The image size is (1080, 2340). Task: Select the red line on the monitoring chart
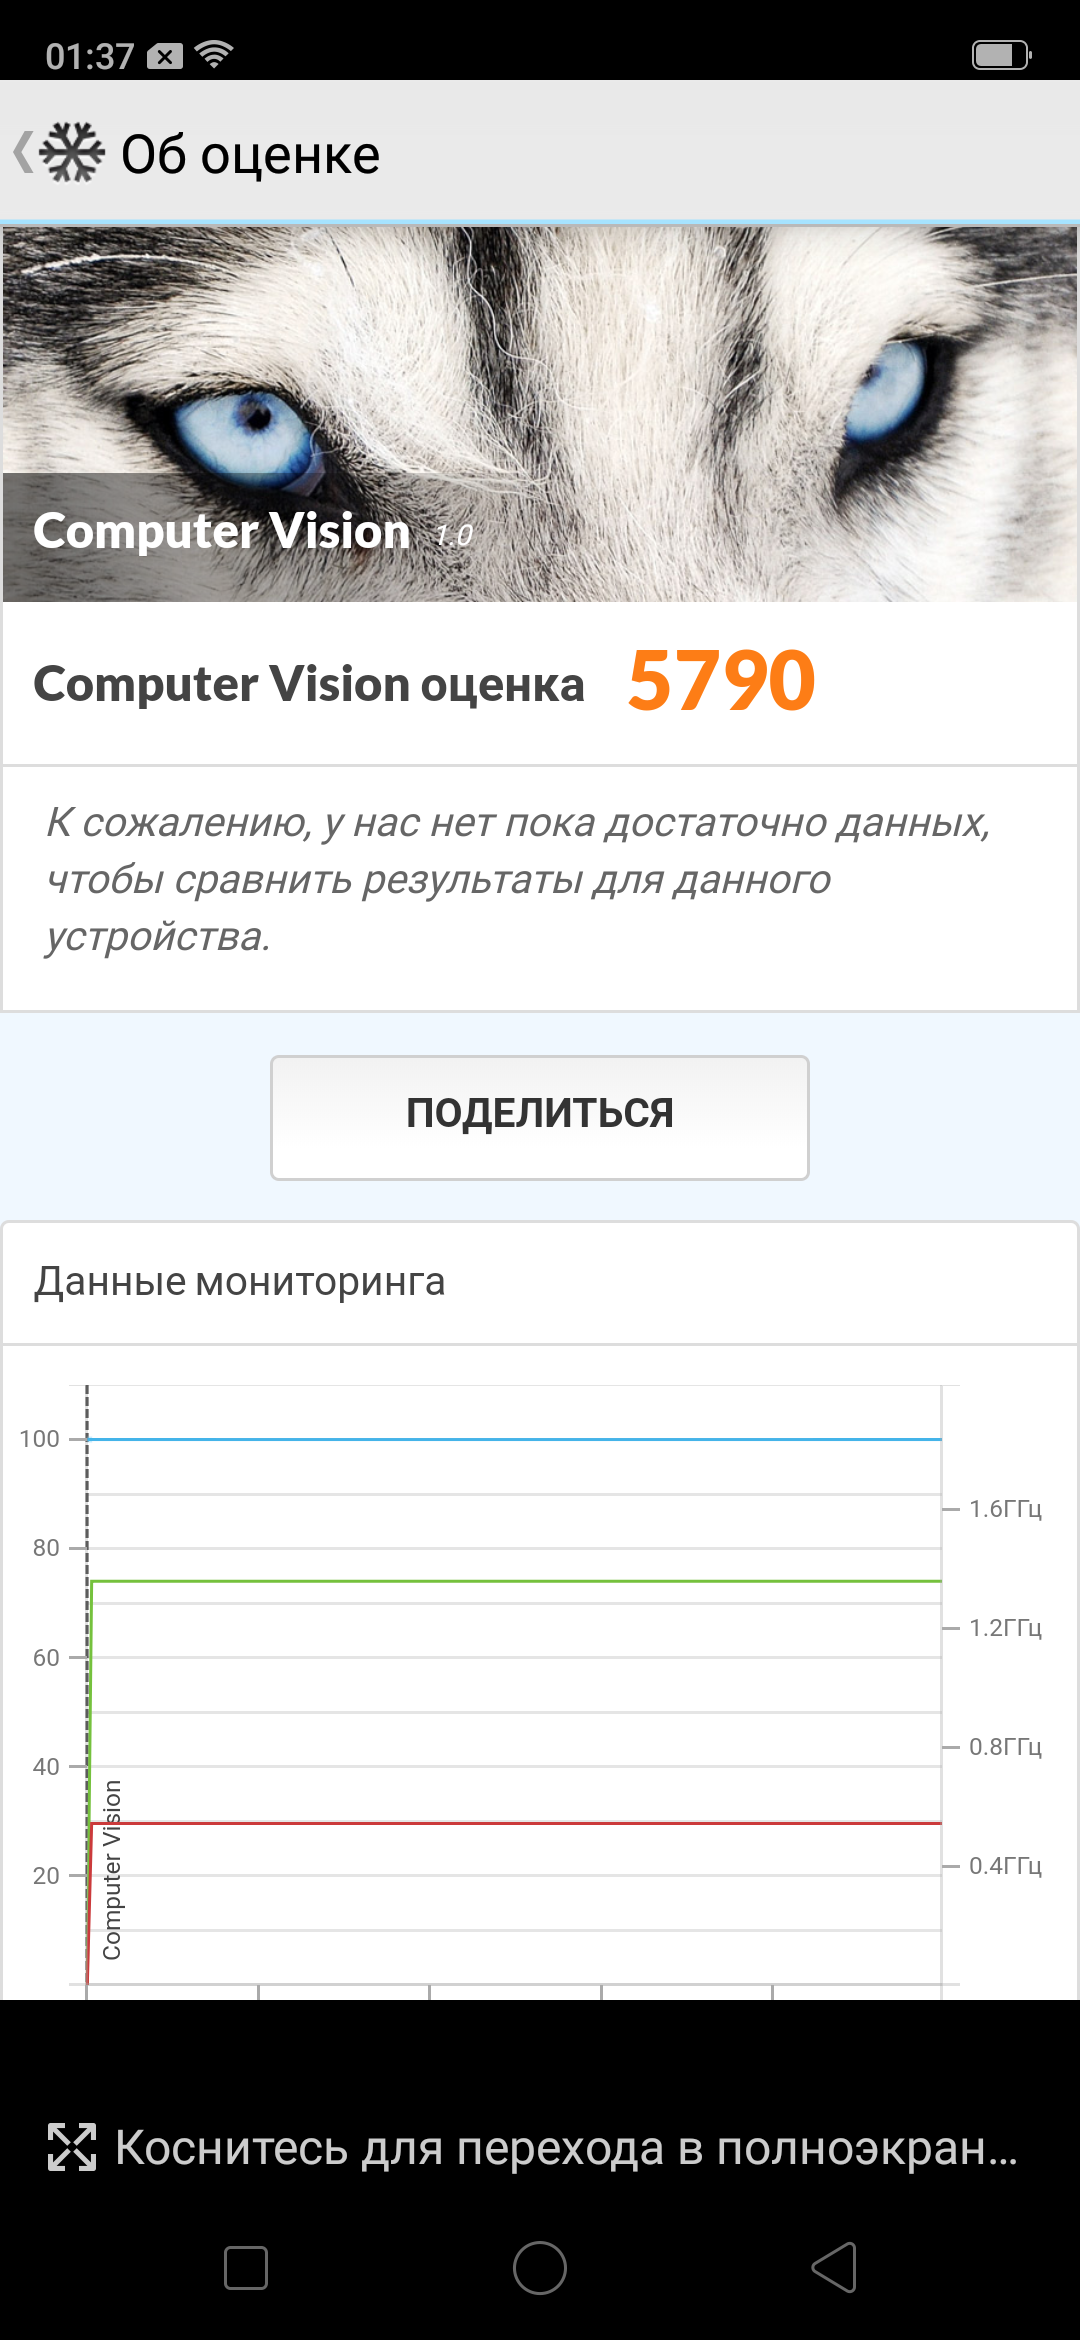(x=514, y=1823)
